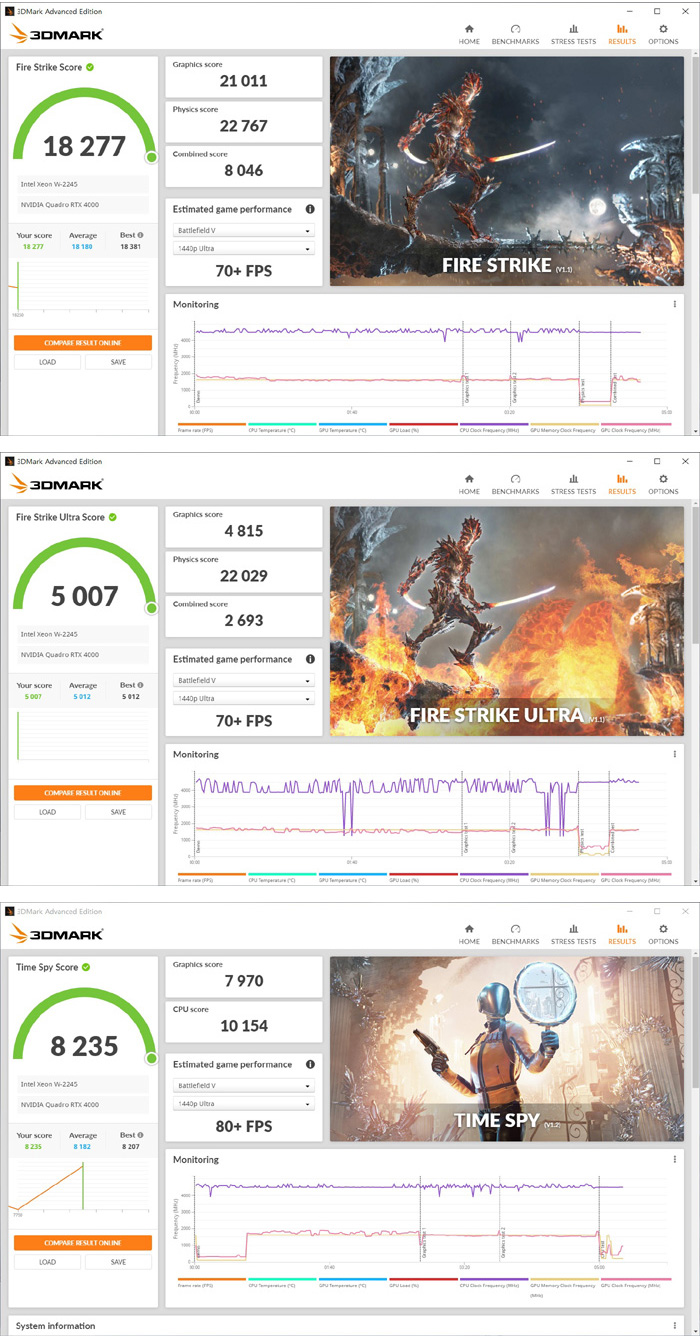
Task: Click green validity check beside Time Spy Score
Action: 86,967
